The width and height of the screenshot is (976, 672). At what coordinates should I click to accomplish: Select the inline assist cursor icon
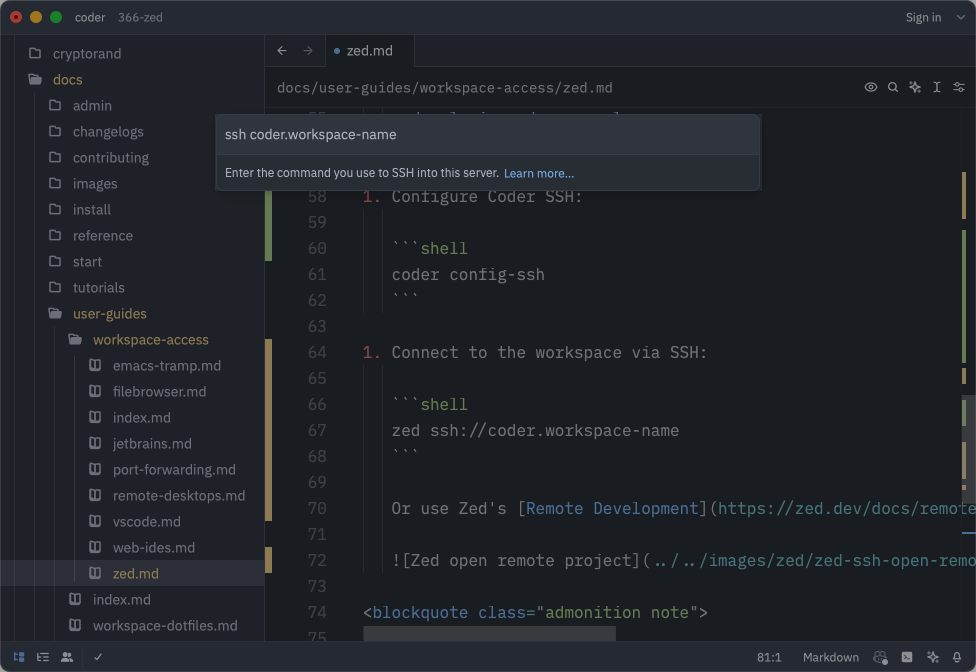[937, 87]
